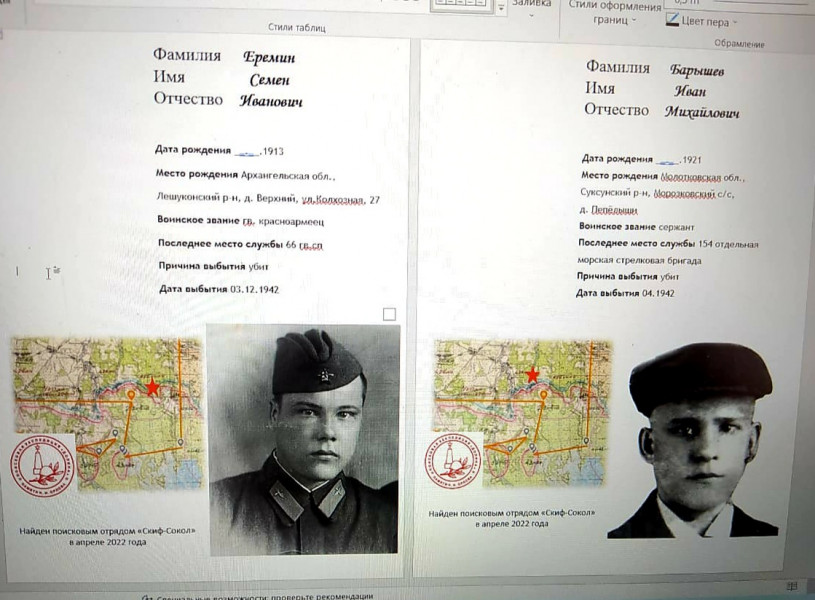Click the accessibility check icon in status bar
The height and width of the screenshot is (600, 815).
pos(148,597)
